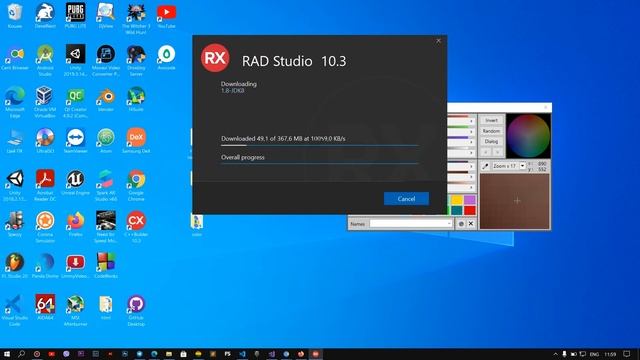Open YouTube desktop shortcut
Viewport: 640px width, 360px height.
[x=167, y=16]
